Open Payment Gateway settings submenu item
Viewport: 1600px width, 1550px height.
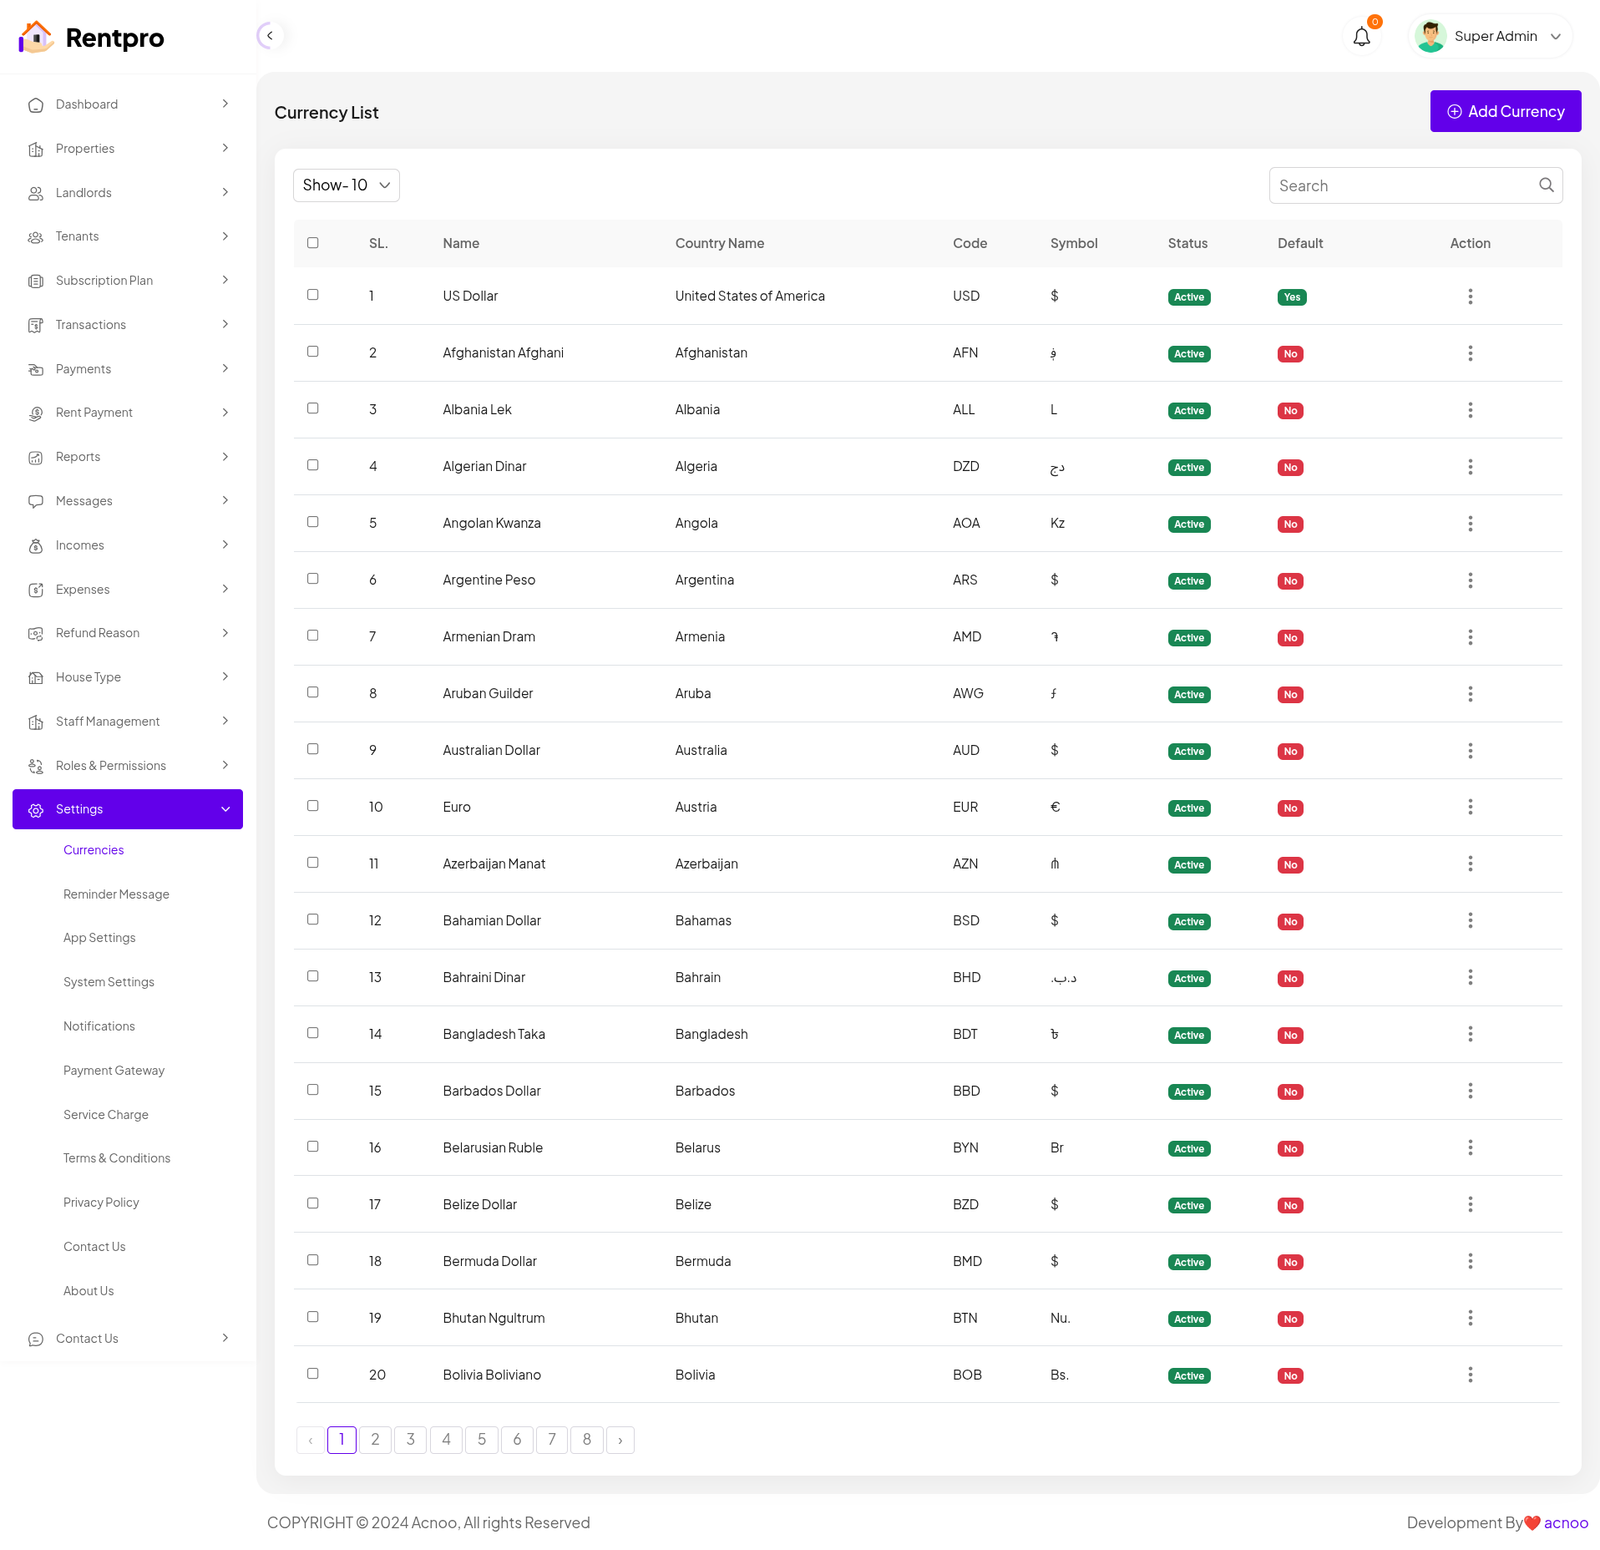(x=114, y=1070)
